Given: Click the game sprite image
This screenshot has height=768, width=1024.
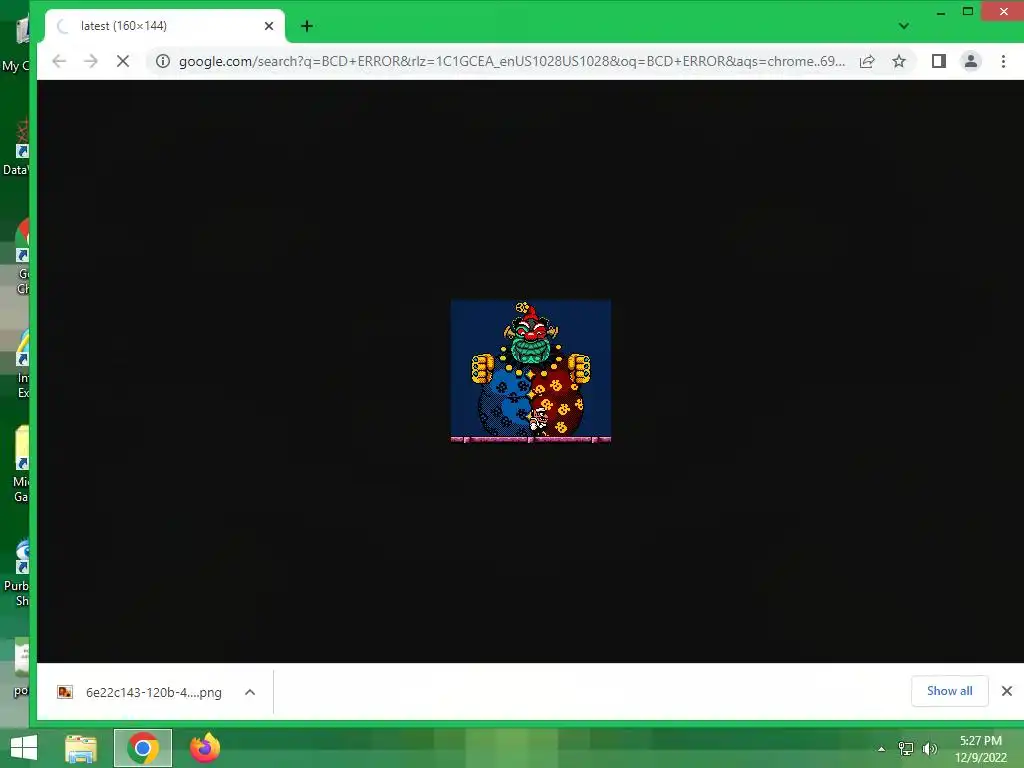Looking at the screenshot, I should [531, 371].
